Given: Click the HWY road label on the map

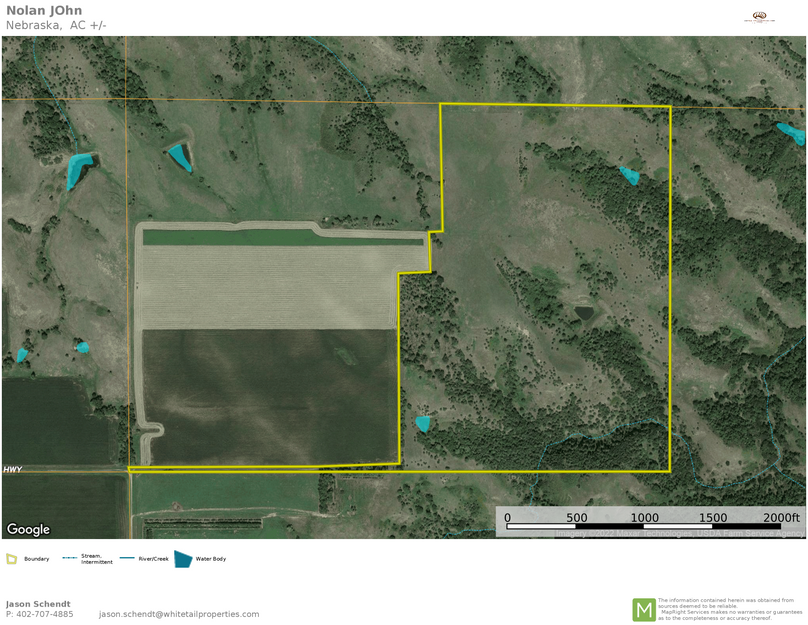Looking at the screenshot, I should pos(12,469).
